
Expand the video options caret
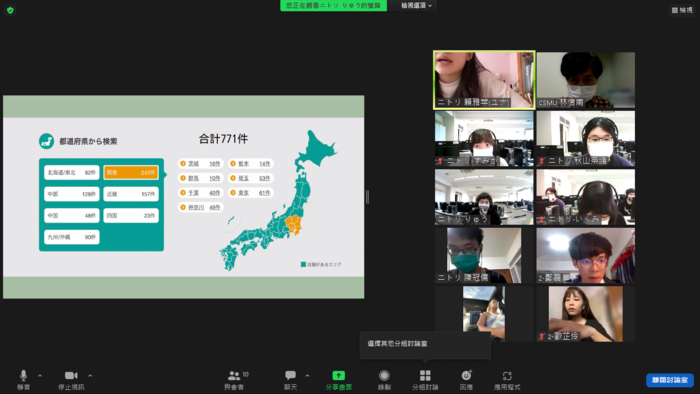pos(90,376)
